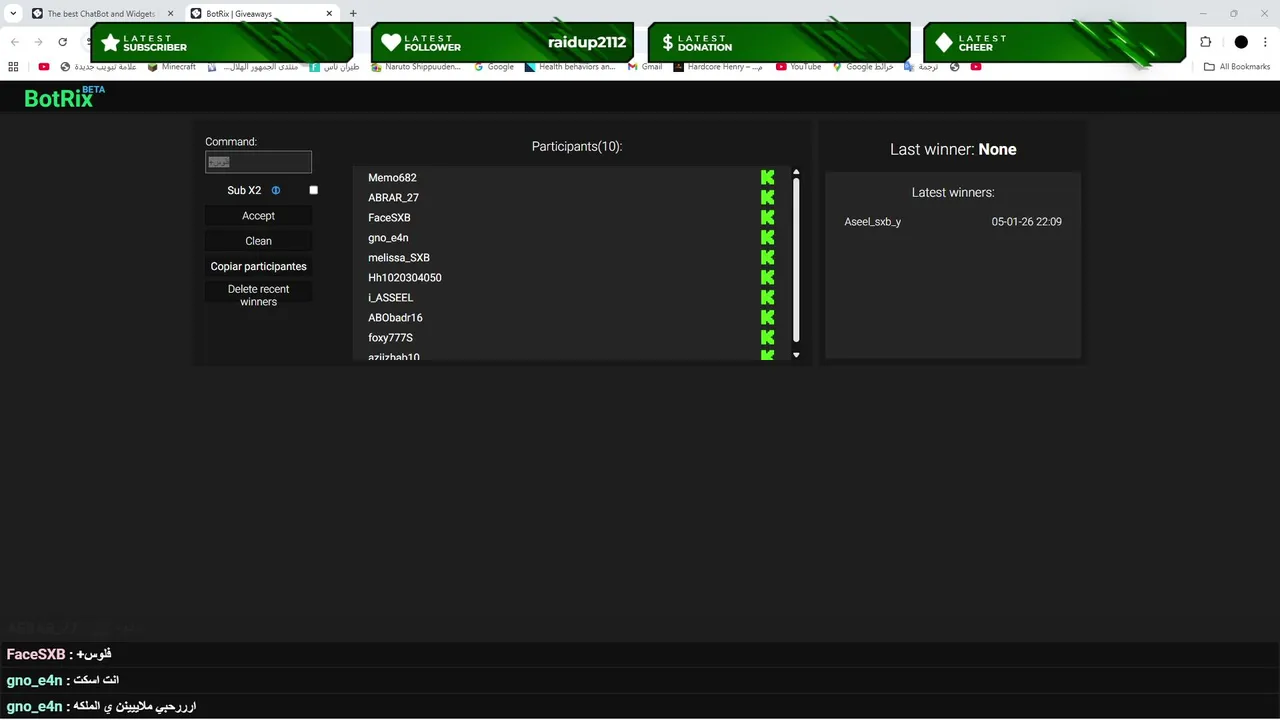This screenshot has height=720, width=1280.
Task: Open the Health behaviors bookmark
Action: pos(570,67)
